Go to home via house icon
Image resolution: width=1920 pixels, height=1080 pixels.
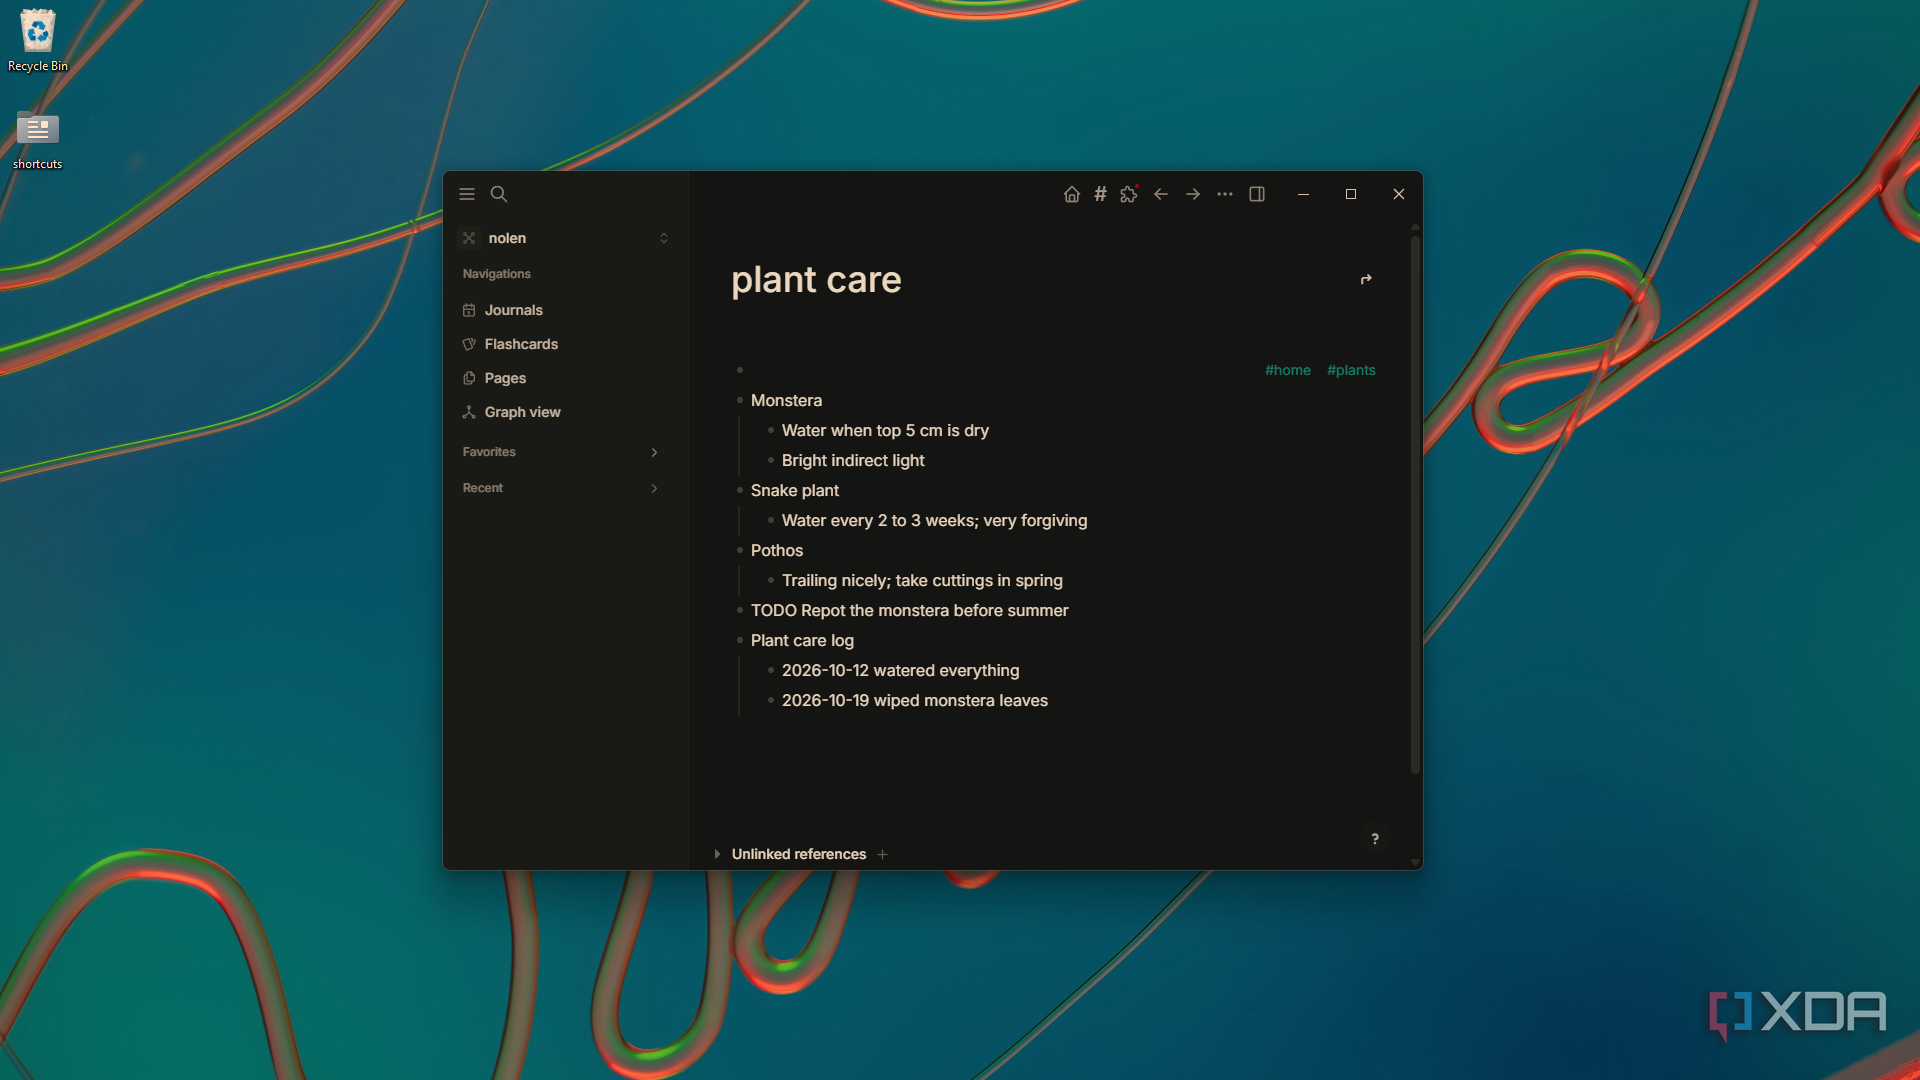pyautogui.click(x=1072, y=194)
